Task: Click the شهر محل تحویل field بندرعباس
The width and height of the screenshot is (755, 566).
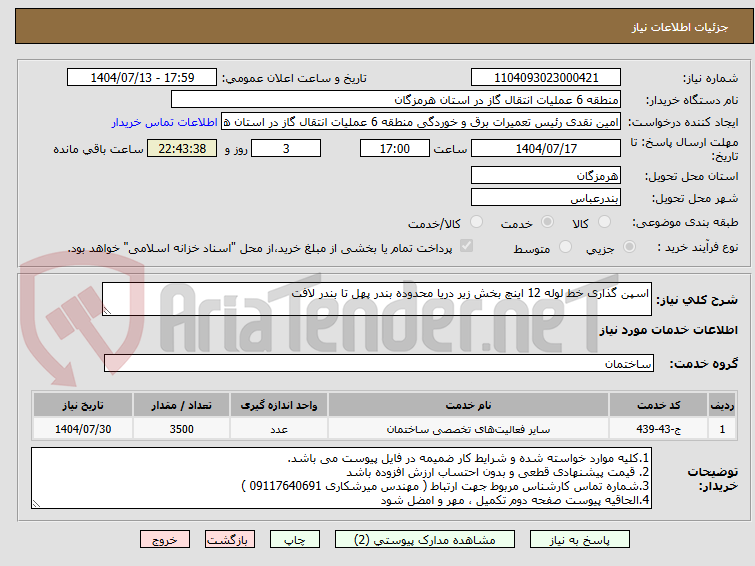Action: [546, 197]
